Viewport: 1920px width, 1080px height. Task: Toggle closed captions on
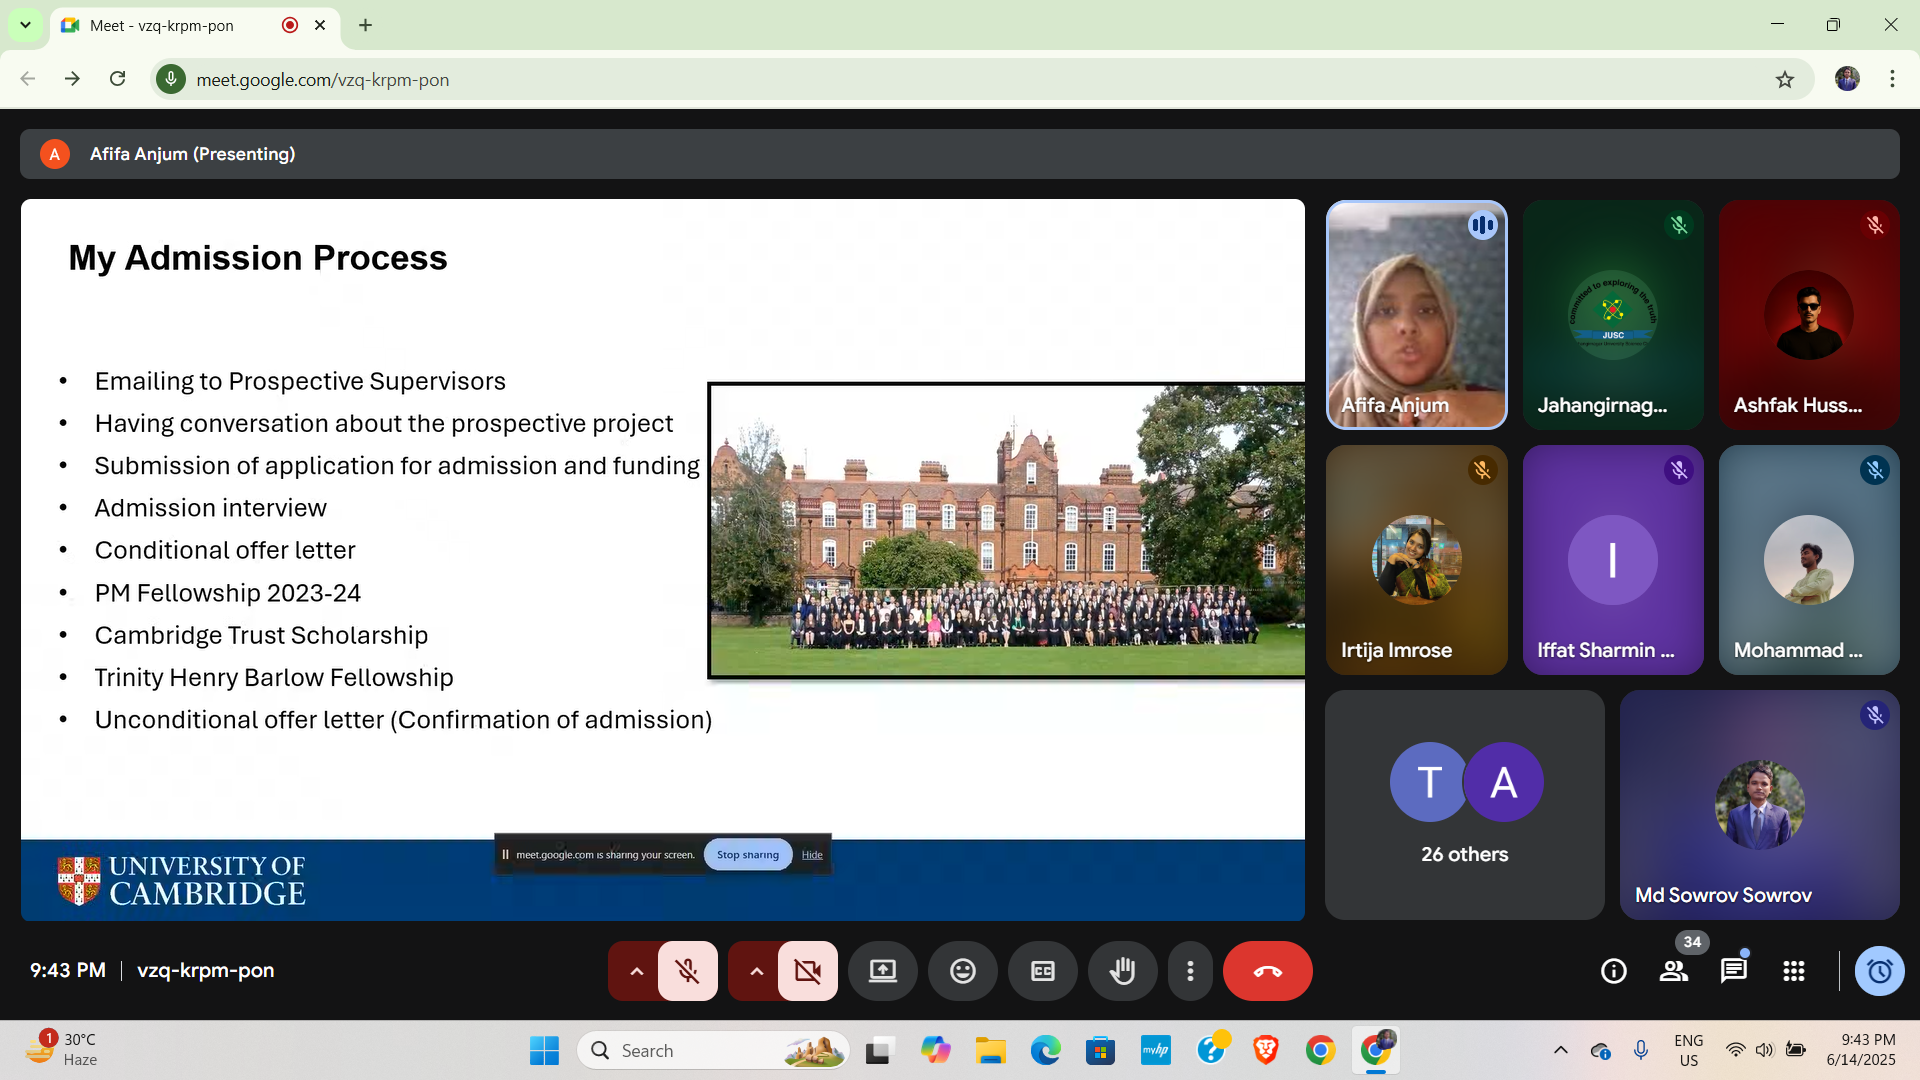tap(1042, 971)
